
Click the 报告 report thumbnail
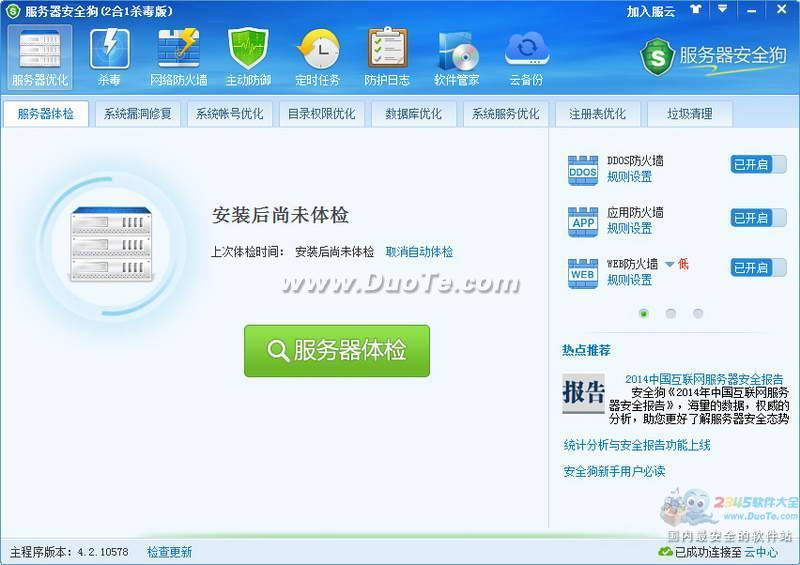583,393
